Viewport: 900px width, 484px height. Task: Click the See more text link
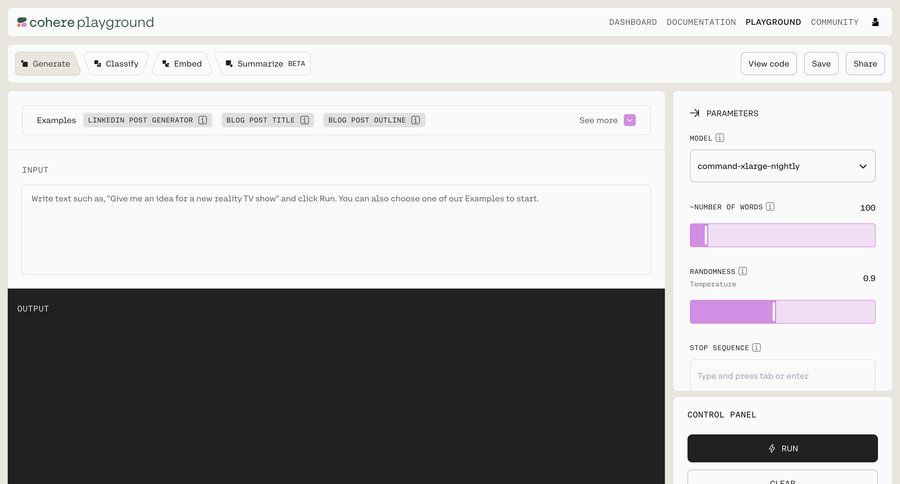598,120
